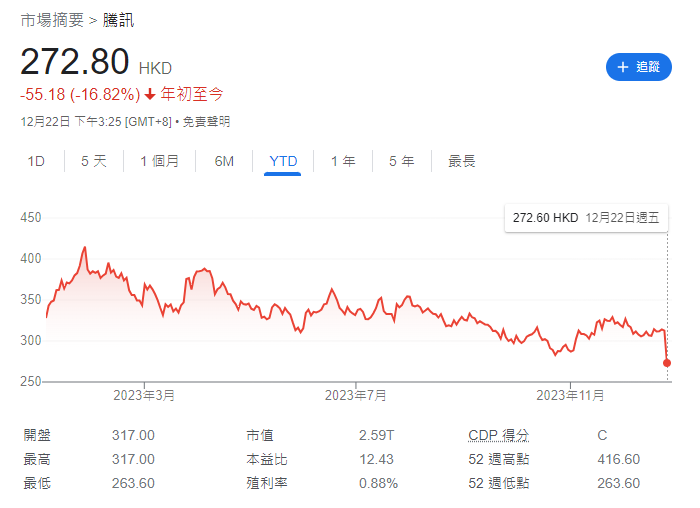Switch chart to 6M range
The height and width of the screenshot is (508, 700).
[x=224, y=161]
